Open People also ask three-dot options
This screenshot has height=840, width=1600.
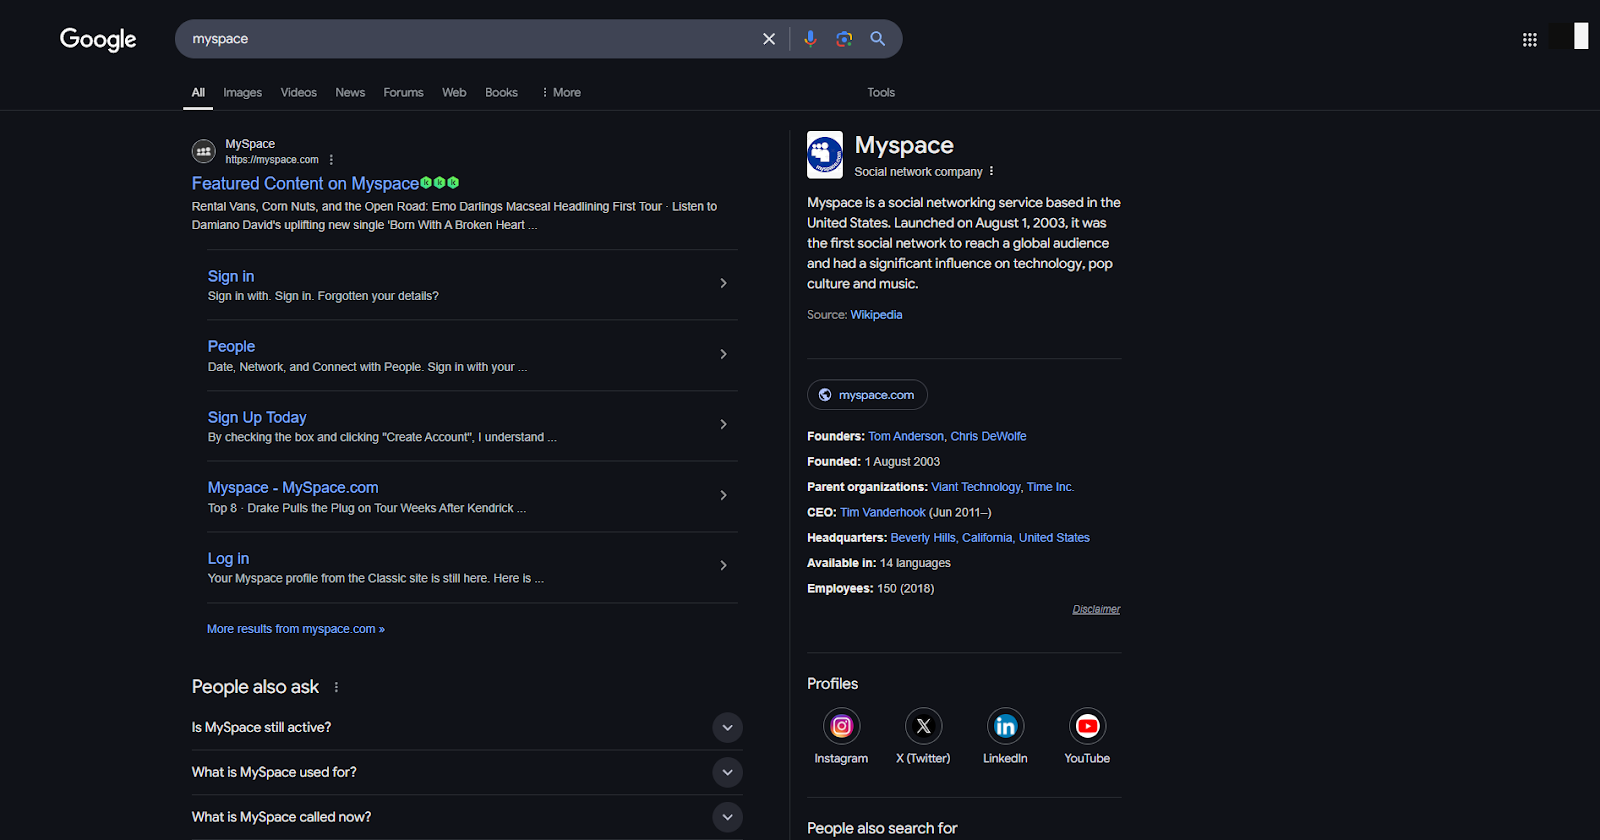[336, 687]
